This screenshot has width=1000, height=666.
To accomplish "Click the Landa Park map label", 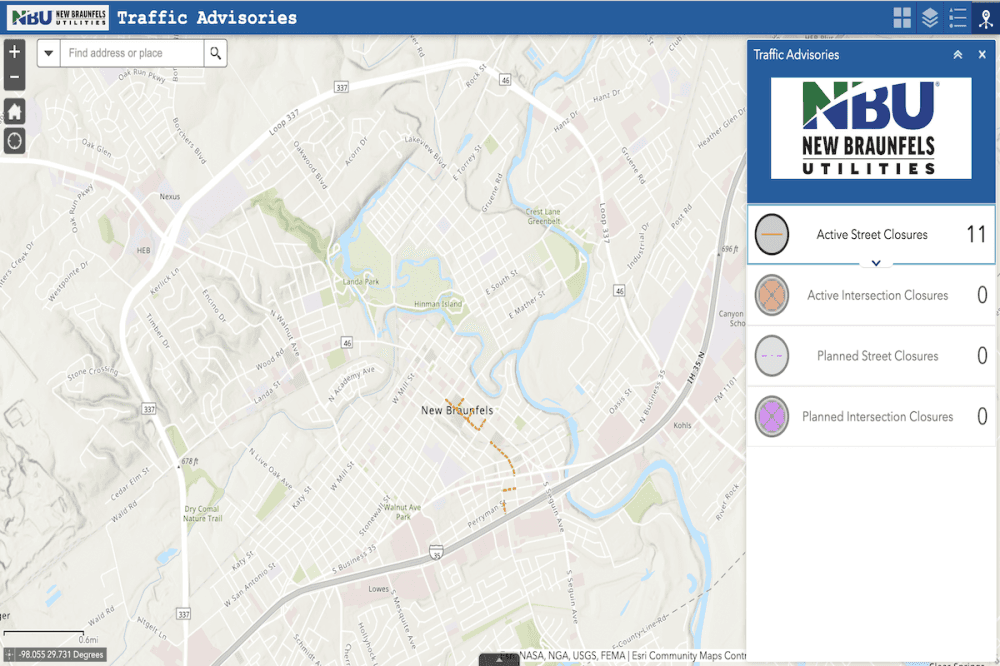I will (360, 281).
